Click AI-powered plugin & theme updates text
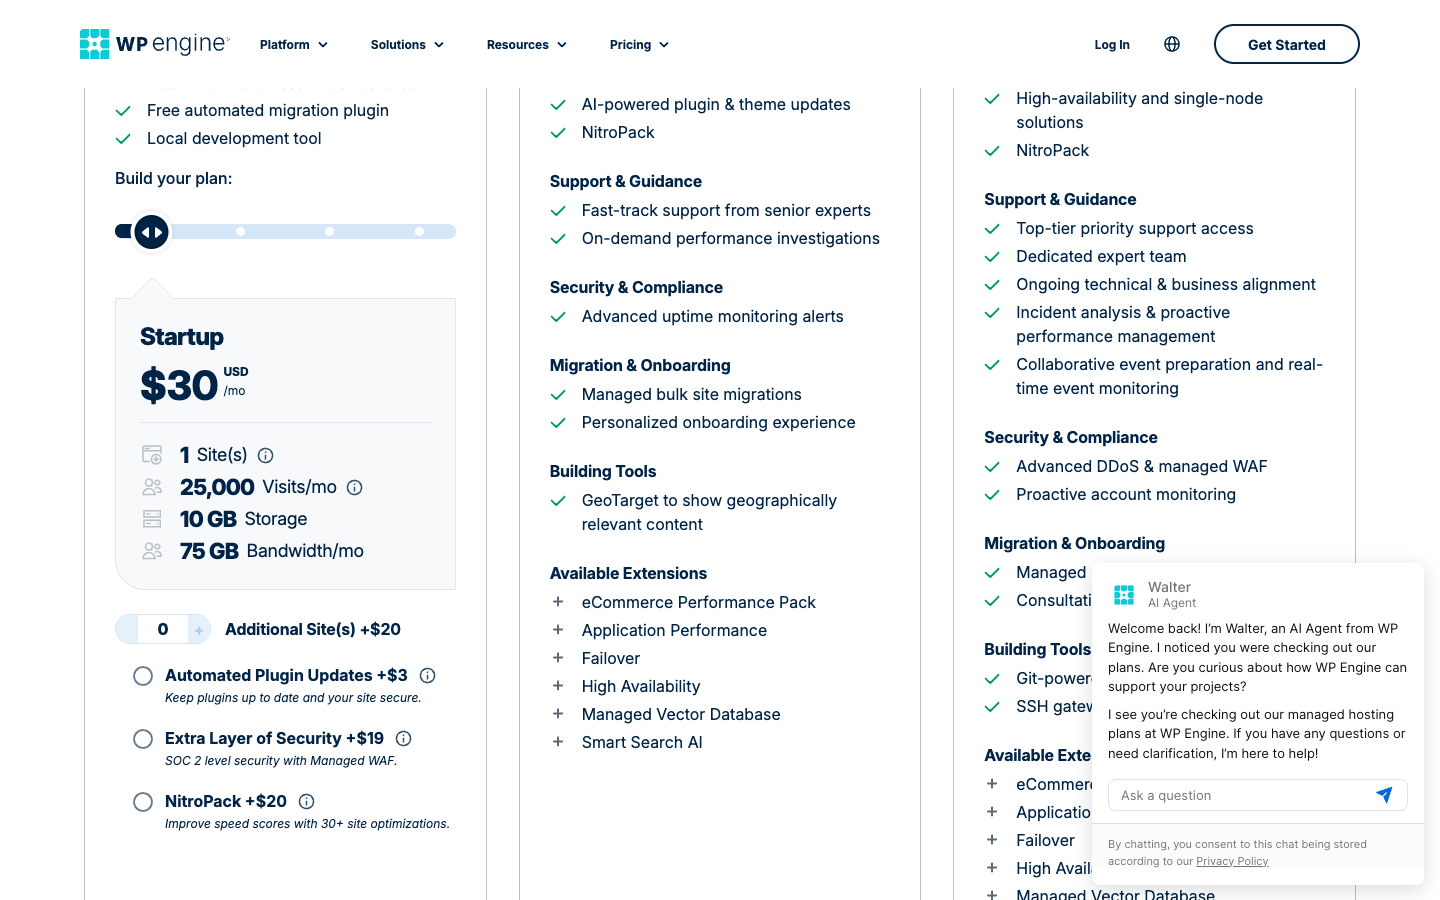 [716, 104]
